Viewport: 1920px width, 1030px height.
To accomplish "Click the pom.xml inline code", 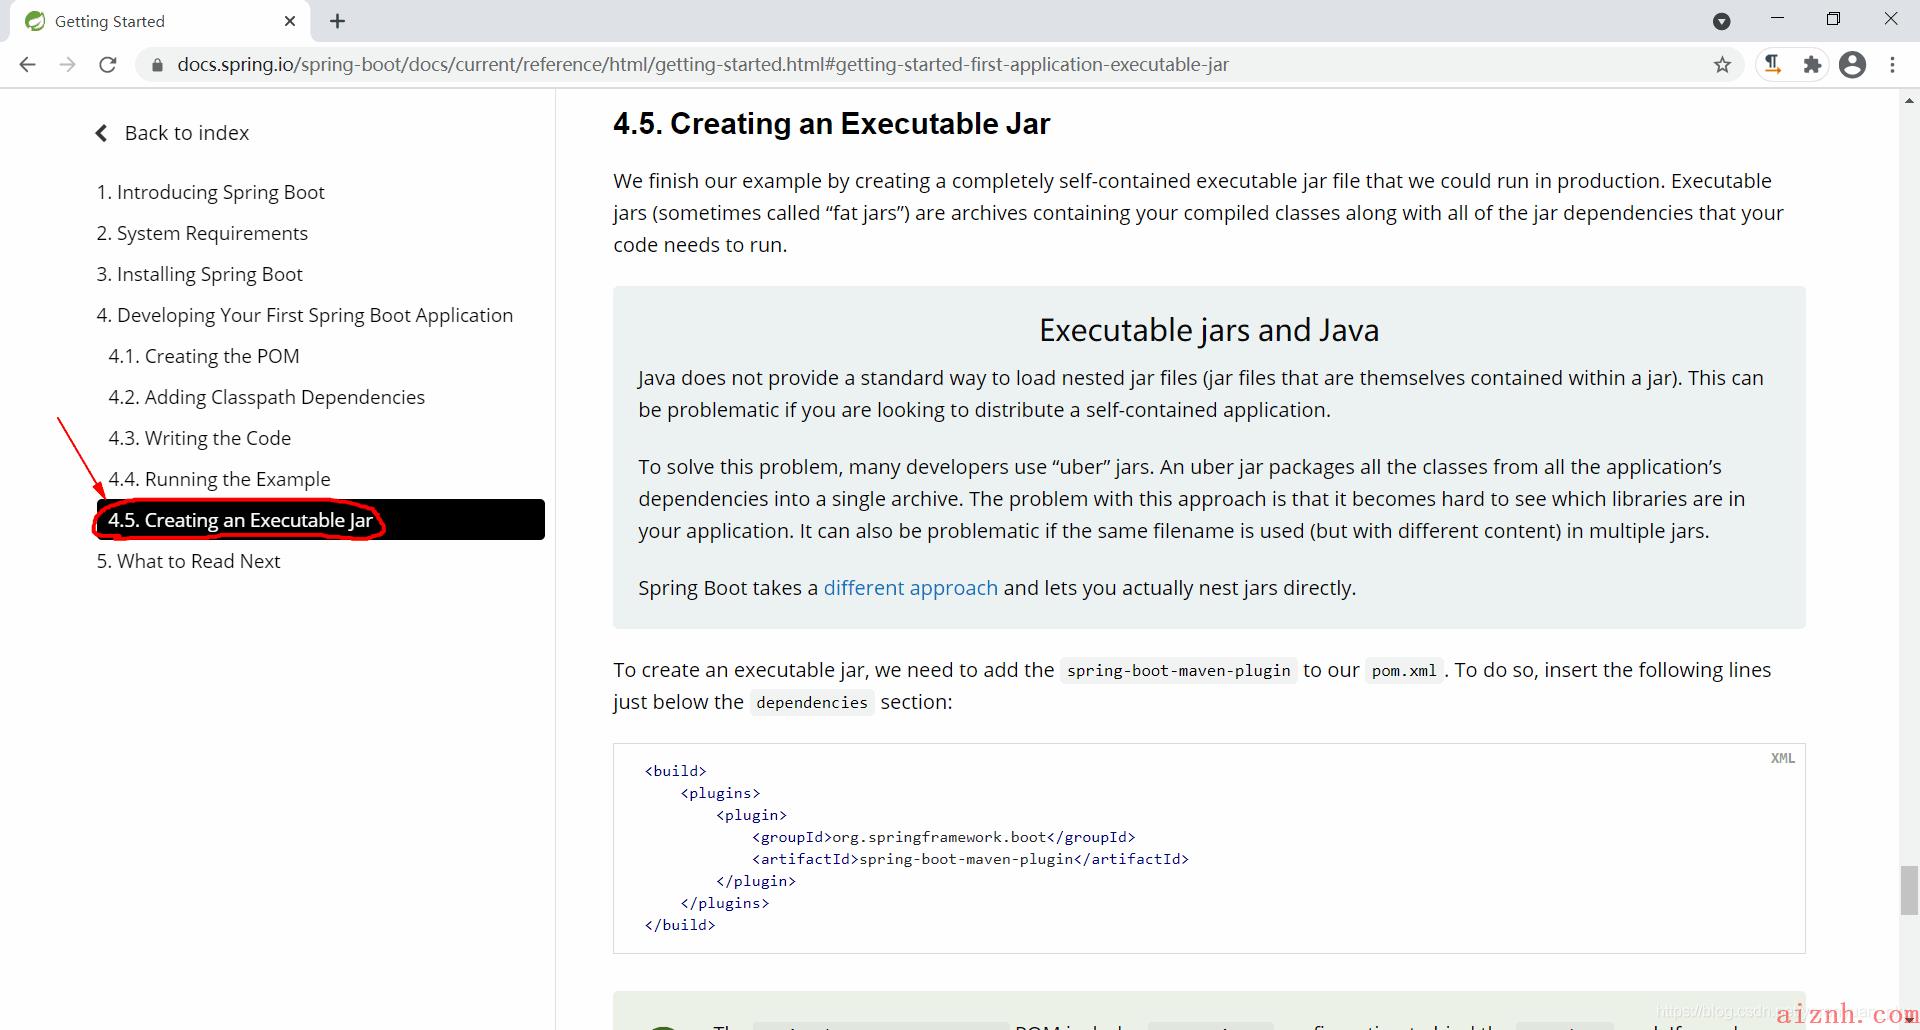I will tap(1404, 671).
